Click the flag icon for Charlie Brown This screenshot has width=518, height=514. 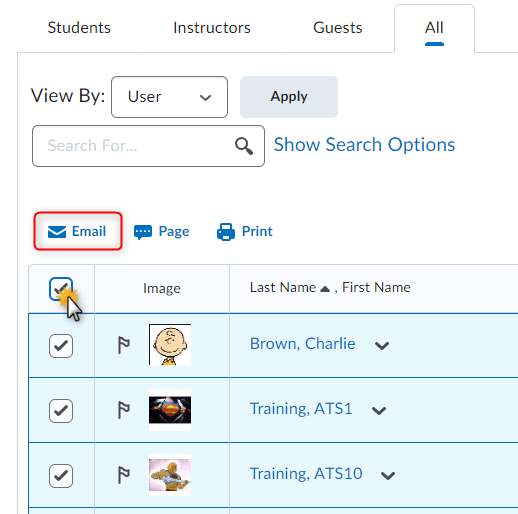123,345
